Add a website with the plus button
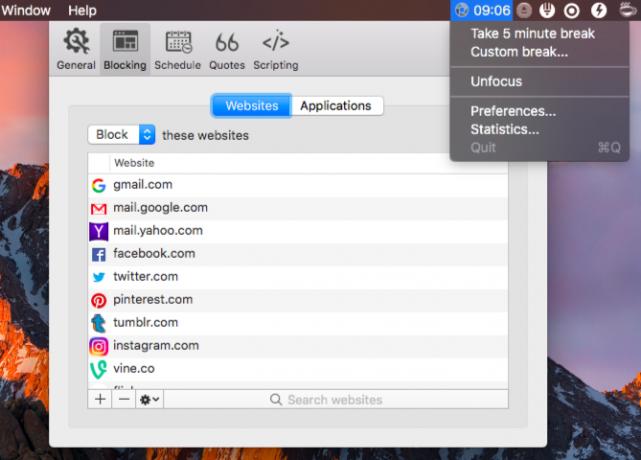The width and height of the screenshot is (641, 460). coord(100,399)
